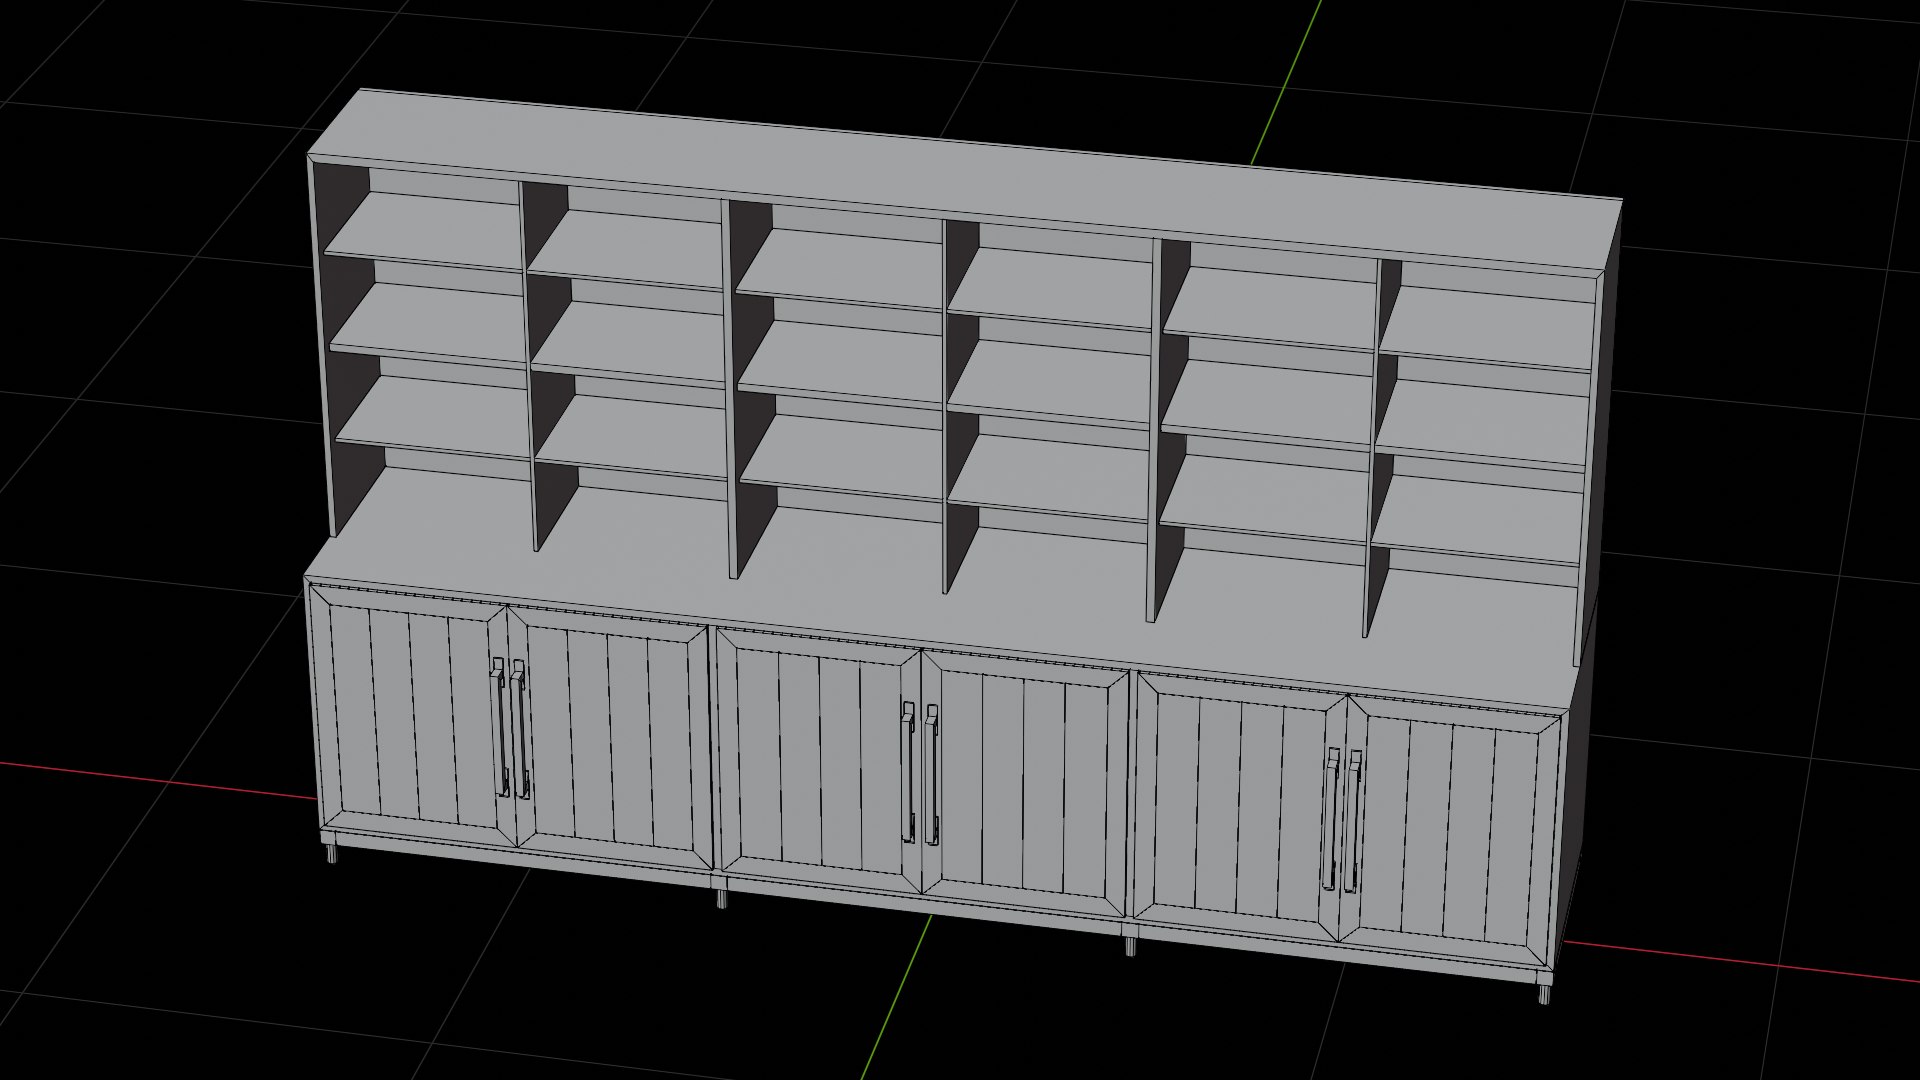The height and width of the screenshot is (1080, 1920).
Task: Click the left handle on the leftmost door pair
Action: pyautogui.click(x=498, y=726)
